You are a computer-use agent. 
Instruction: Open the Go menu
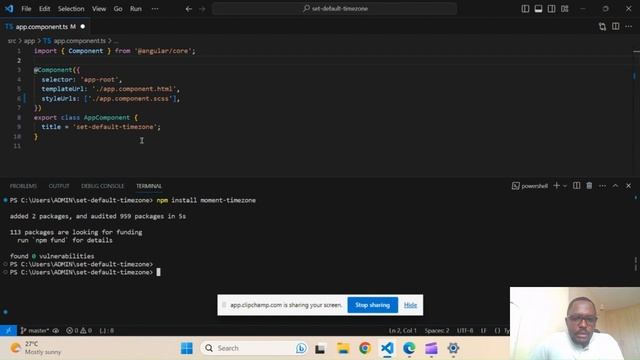[x=118, y=9]
